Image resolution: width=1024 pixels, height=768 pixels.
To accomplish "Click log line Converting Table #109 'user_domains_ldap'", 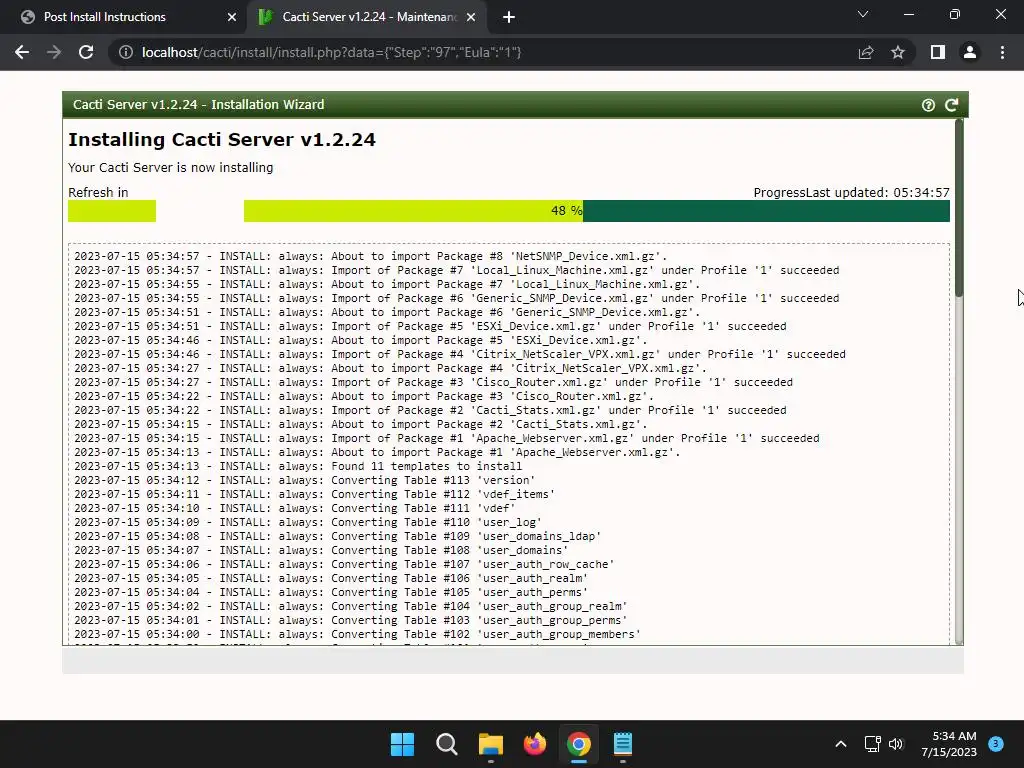I will tap(337, 536).
